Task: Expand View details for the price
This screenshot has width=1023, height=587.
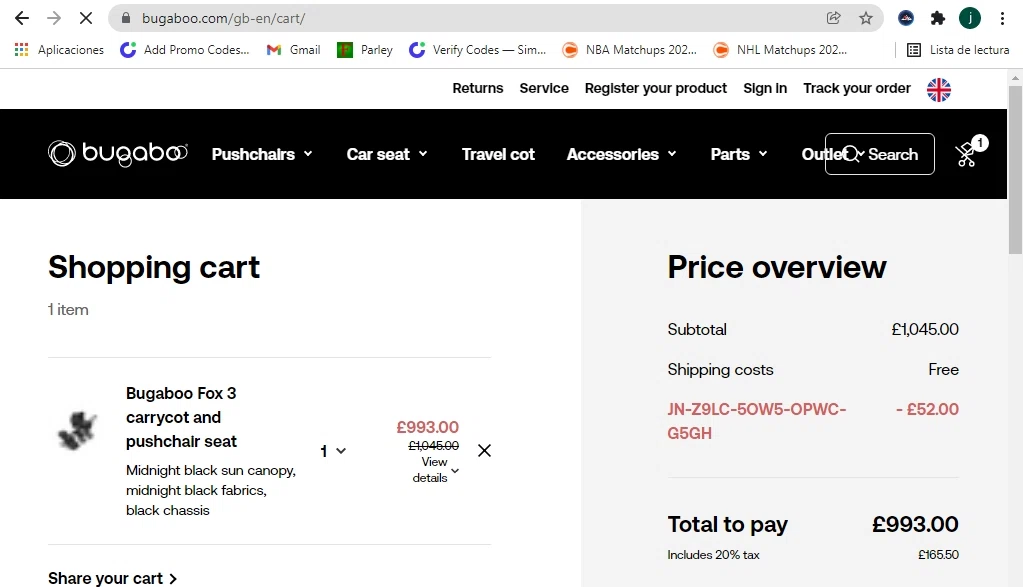Action: point(436,470)
